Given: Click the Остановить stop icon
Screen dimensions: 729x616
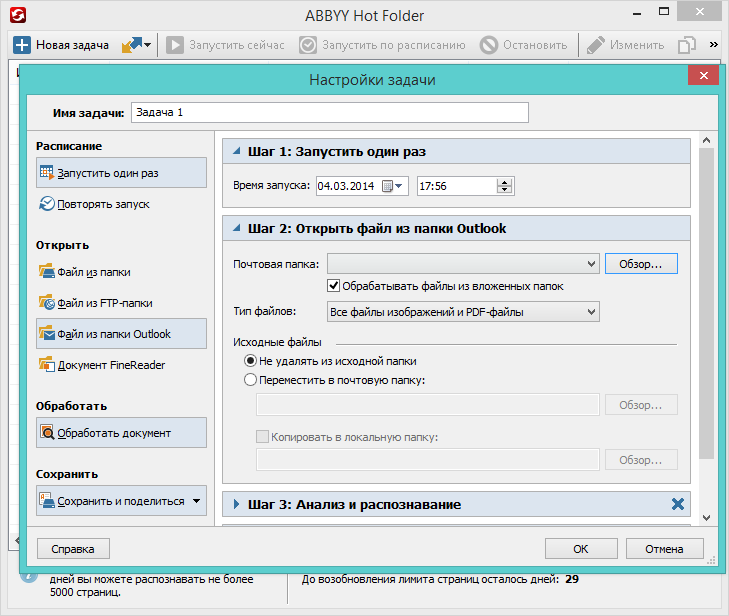Looking at the screenshot, I should pyautogui.click(x=489, y=45).
